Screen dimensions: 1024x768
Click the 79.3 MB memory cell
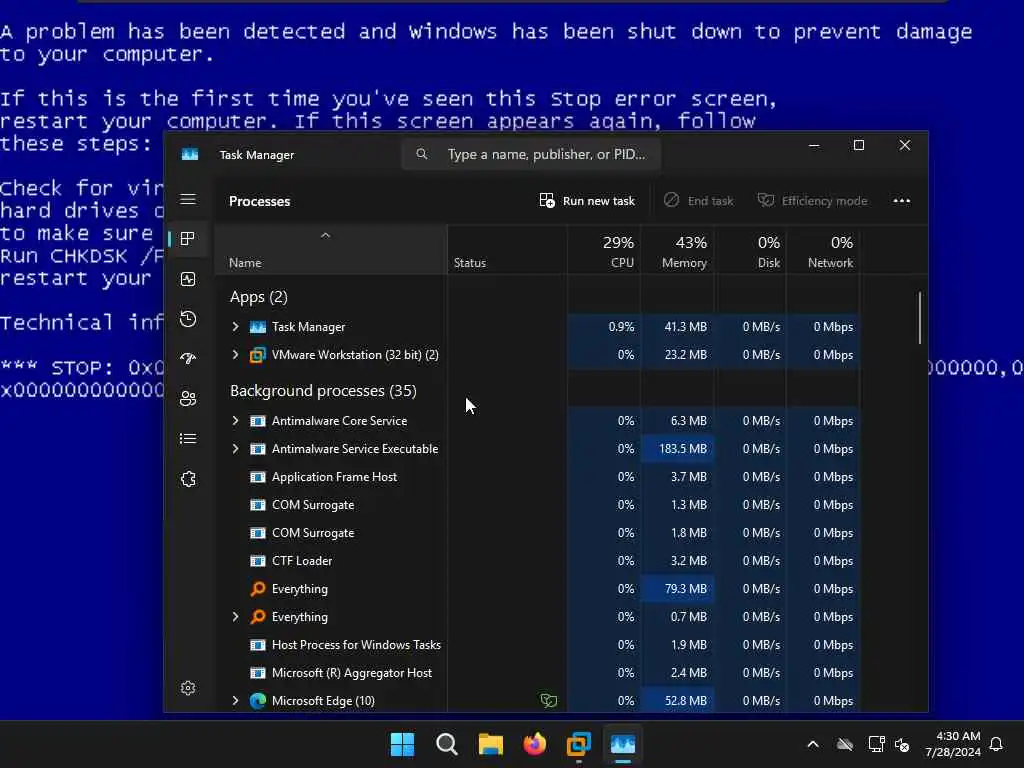tap(677, 588)
